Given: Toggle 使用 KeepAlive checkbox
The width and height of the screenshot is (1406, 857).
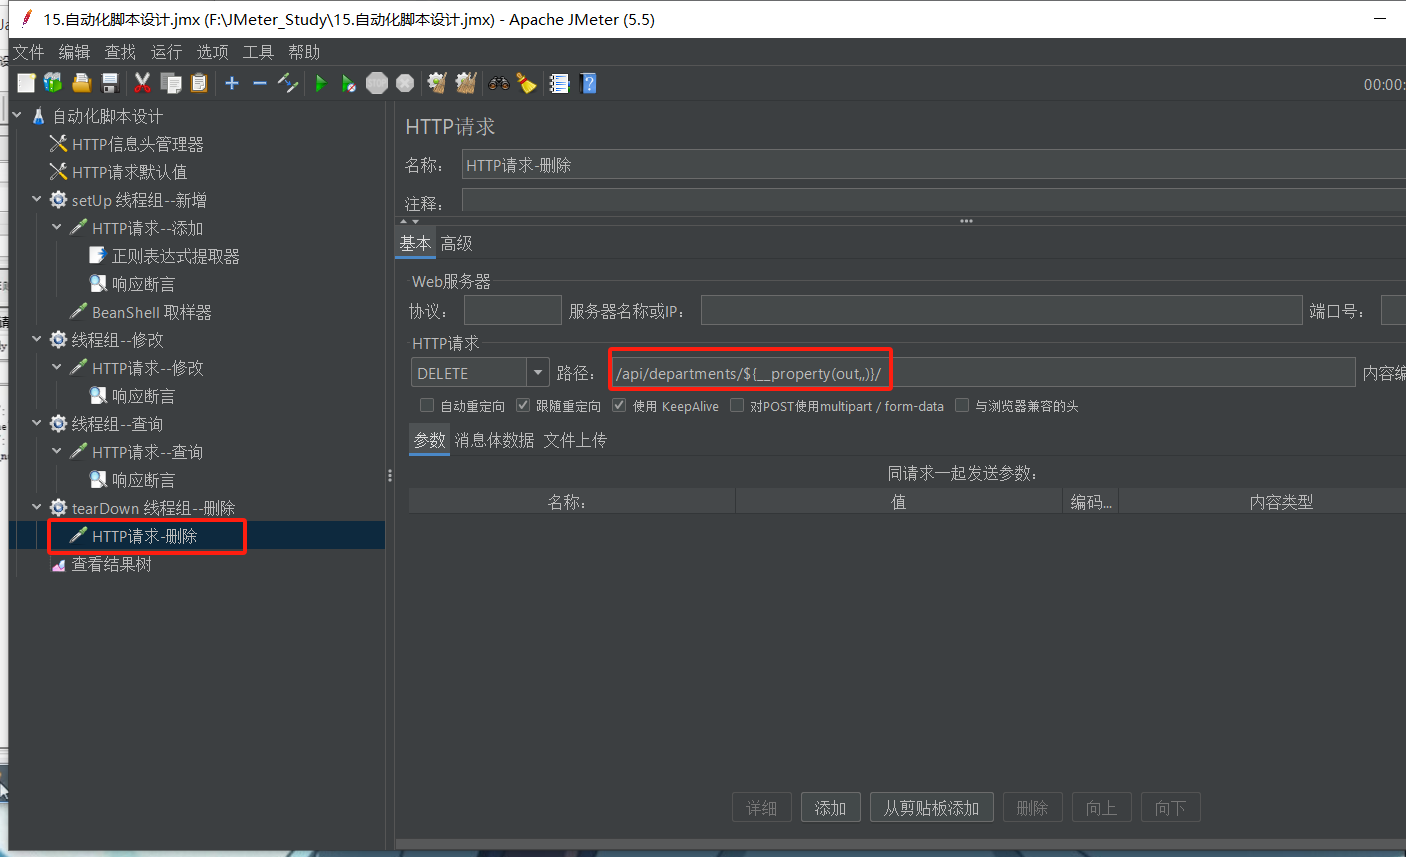Looking at the screenshot, I should tap(619, 406).
